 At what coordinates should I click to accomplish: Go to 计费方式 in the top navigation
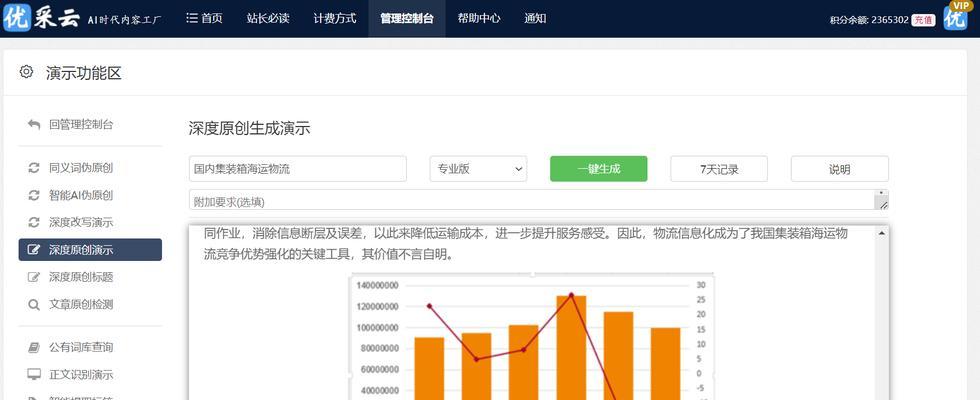pos(335,18)
